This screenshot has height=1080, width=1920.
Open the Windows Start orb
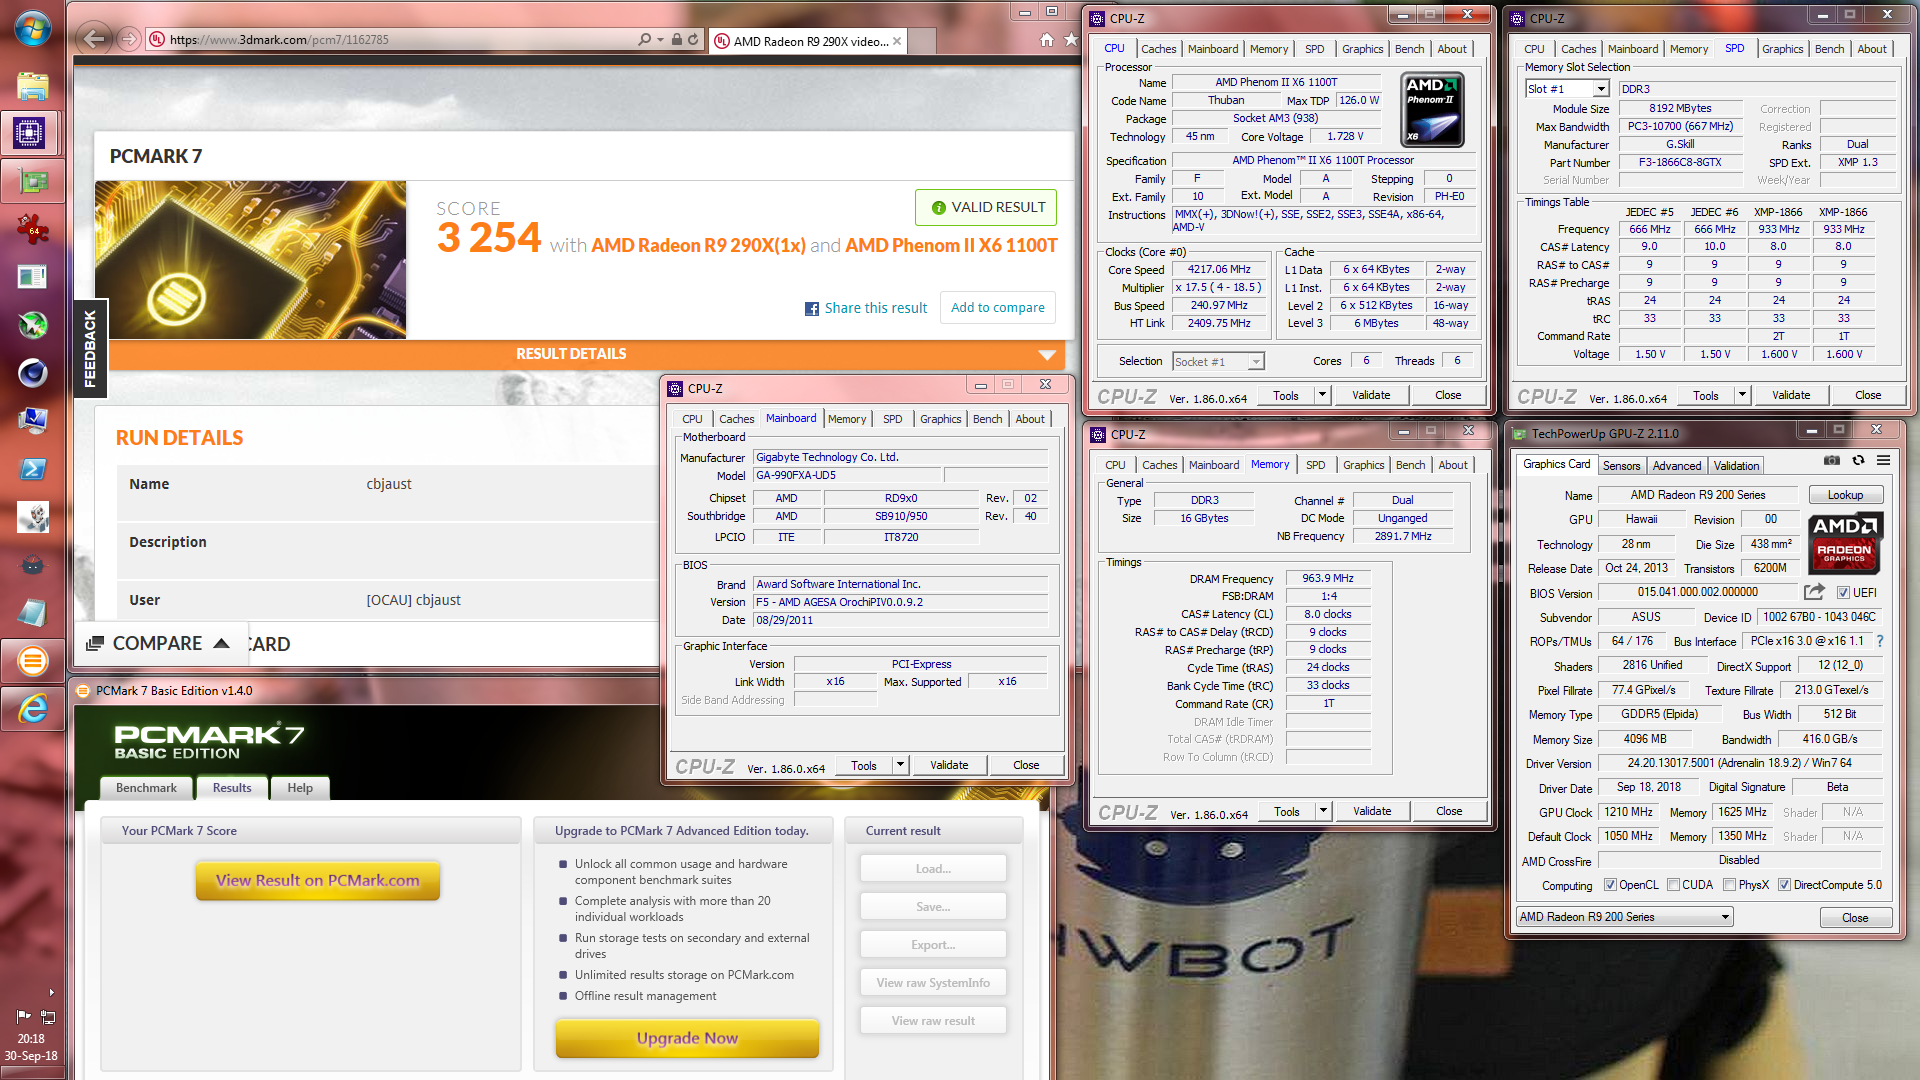point(32,28)
